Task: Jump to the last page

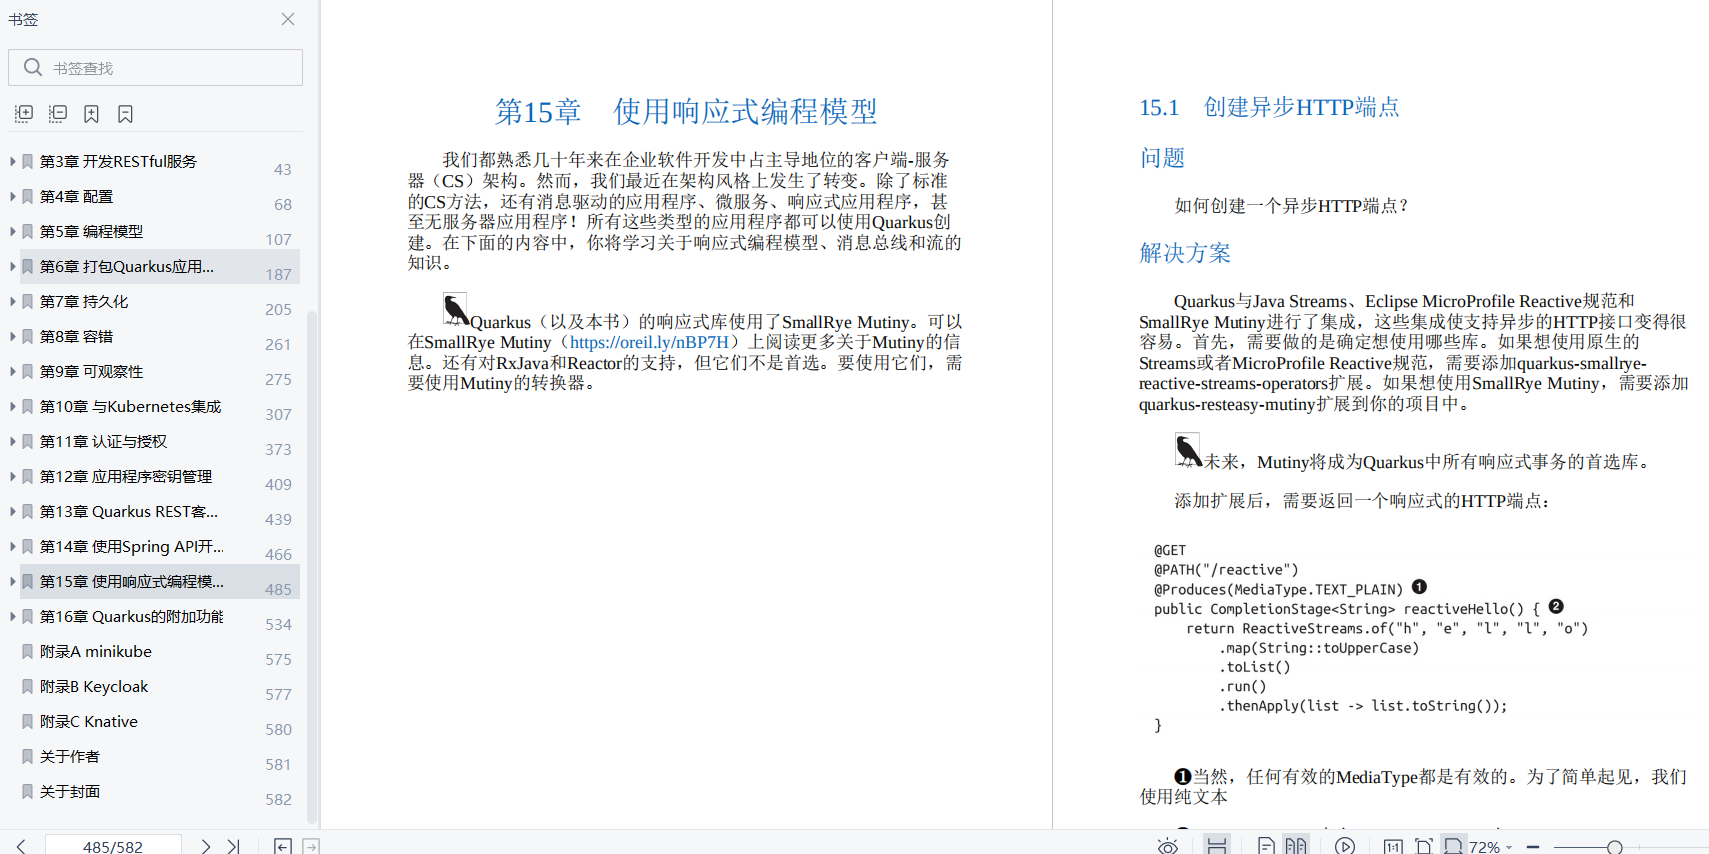Action: click(x=233, y=846)
